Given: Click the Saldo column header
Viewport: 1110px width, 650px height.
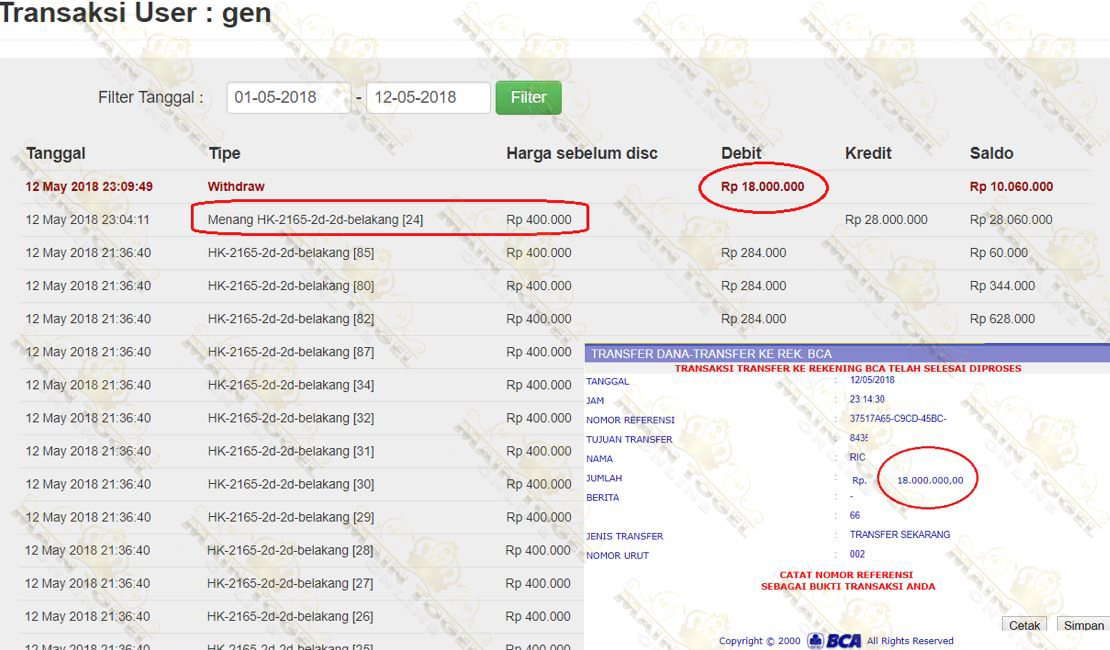Looking at the screenshot, I should click(x=991, y=153).
